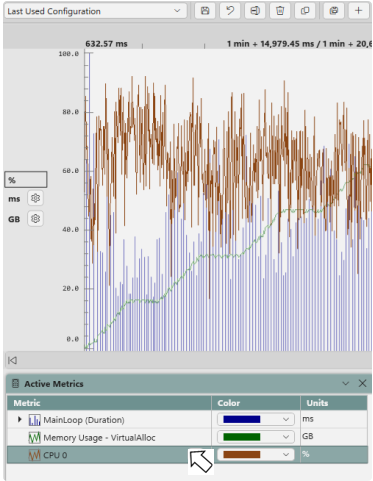The height and width of the screenshot is (481, 373).
Task: Click the rename configuration icon
Action: click(x=255, y=11)
